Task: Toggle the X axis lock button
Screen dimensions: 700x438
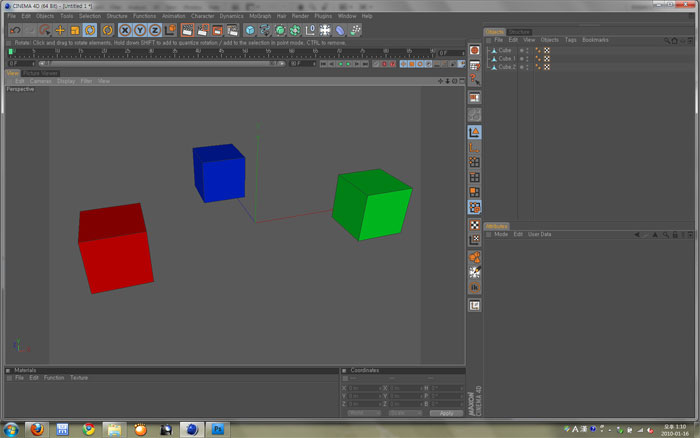Action: tap(125, 30)
